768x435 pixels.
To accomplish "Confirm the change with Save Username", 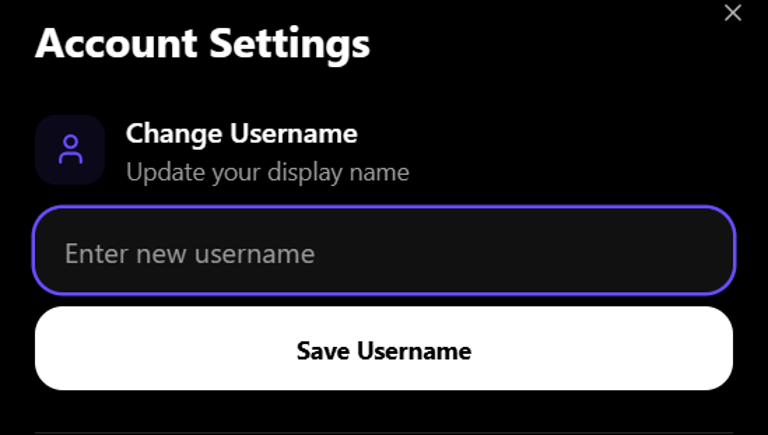I will 384,350.
